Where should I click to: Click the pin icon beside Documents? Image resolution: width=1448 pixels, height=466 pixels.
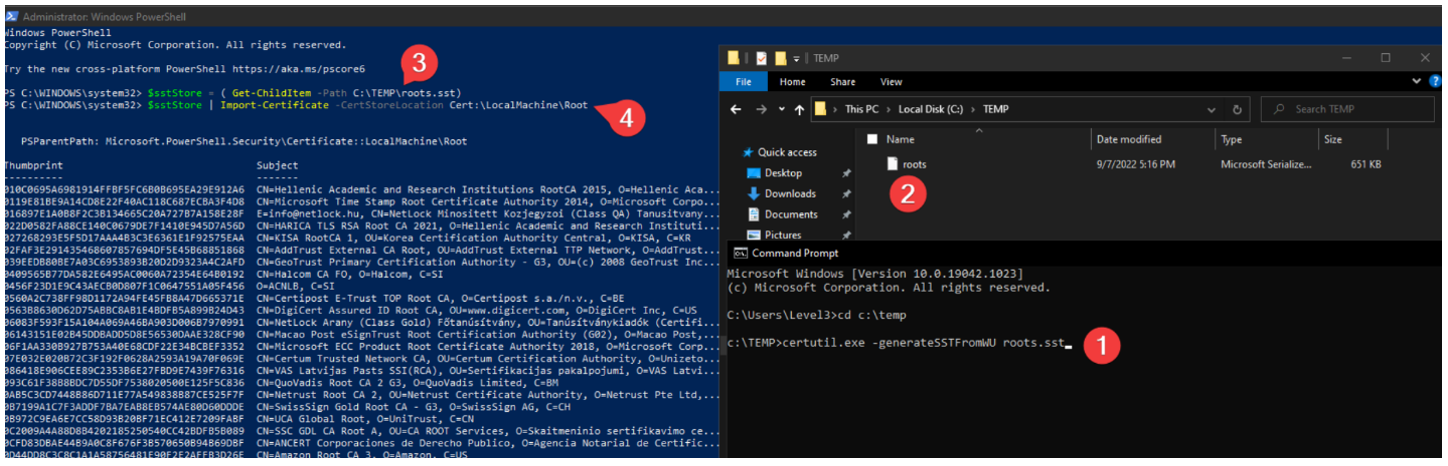[846, 214]
